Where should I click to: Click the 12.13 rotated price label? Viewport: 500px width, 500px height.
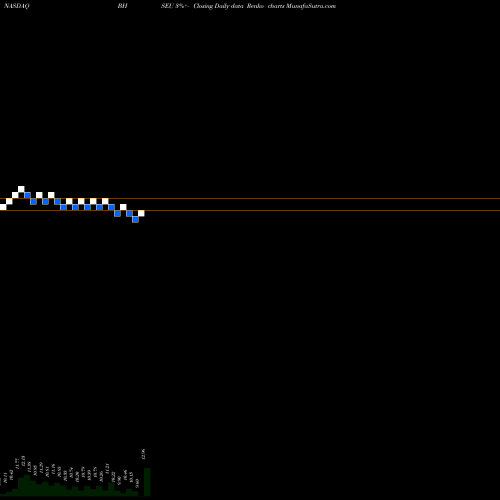tap(23, 461)
